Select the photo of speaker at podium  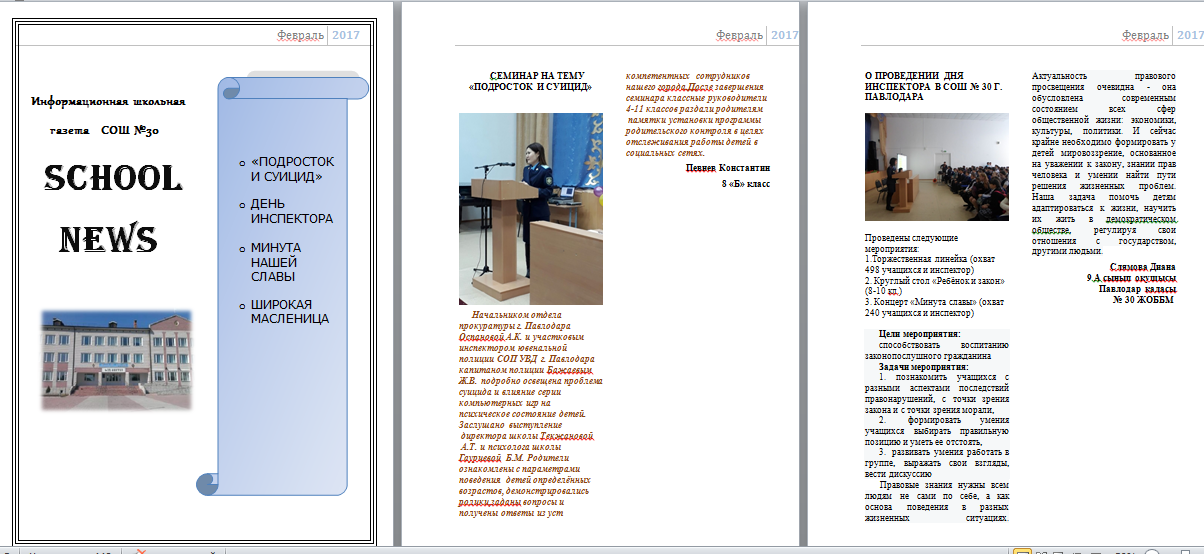[530, 208]
